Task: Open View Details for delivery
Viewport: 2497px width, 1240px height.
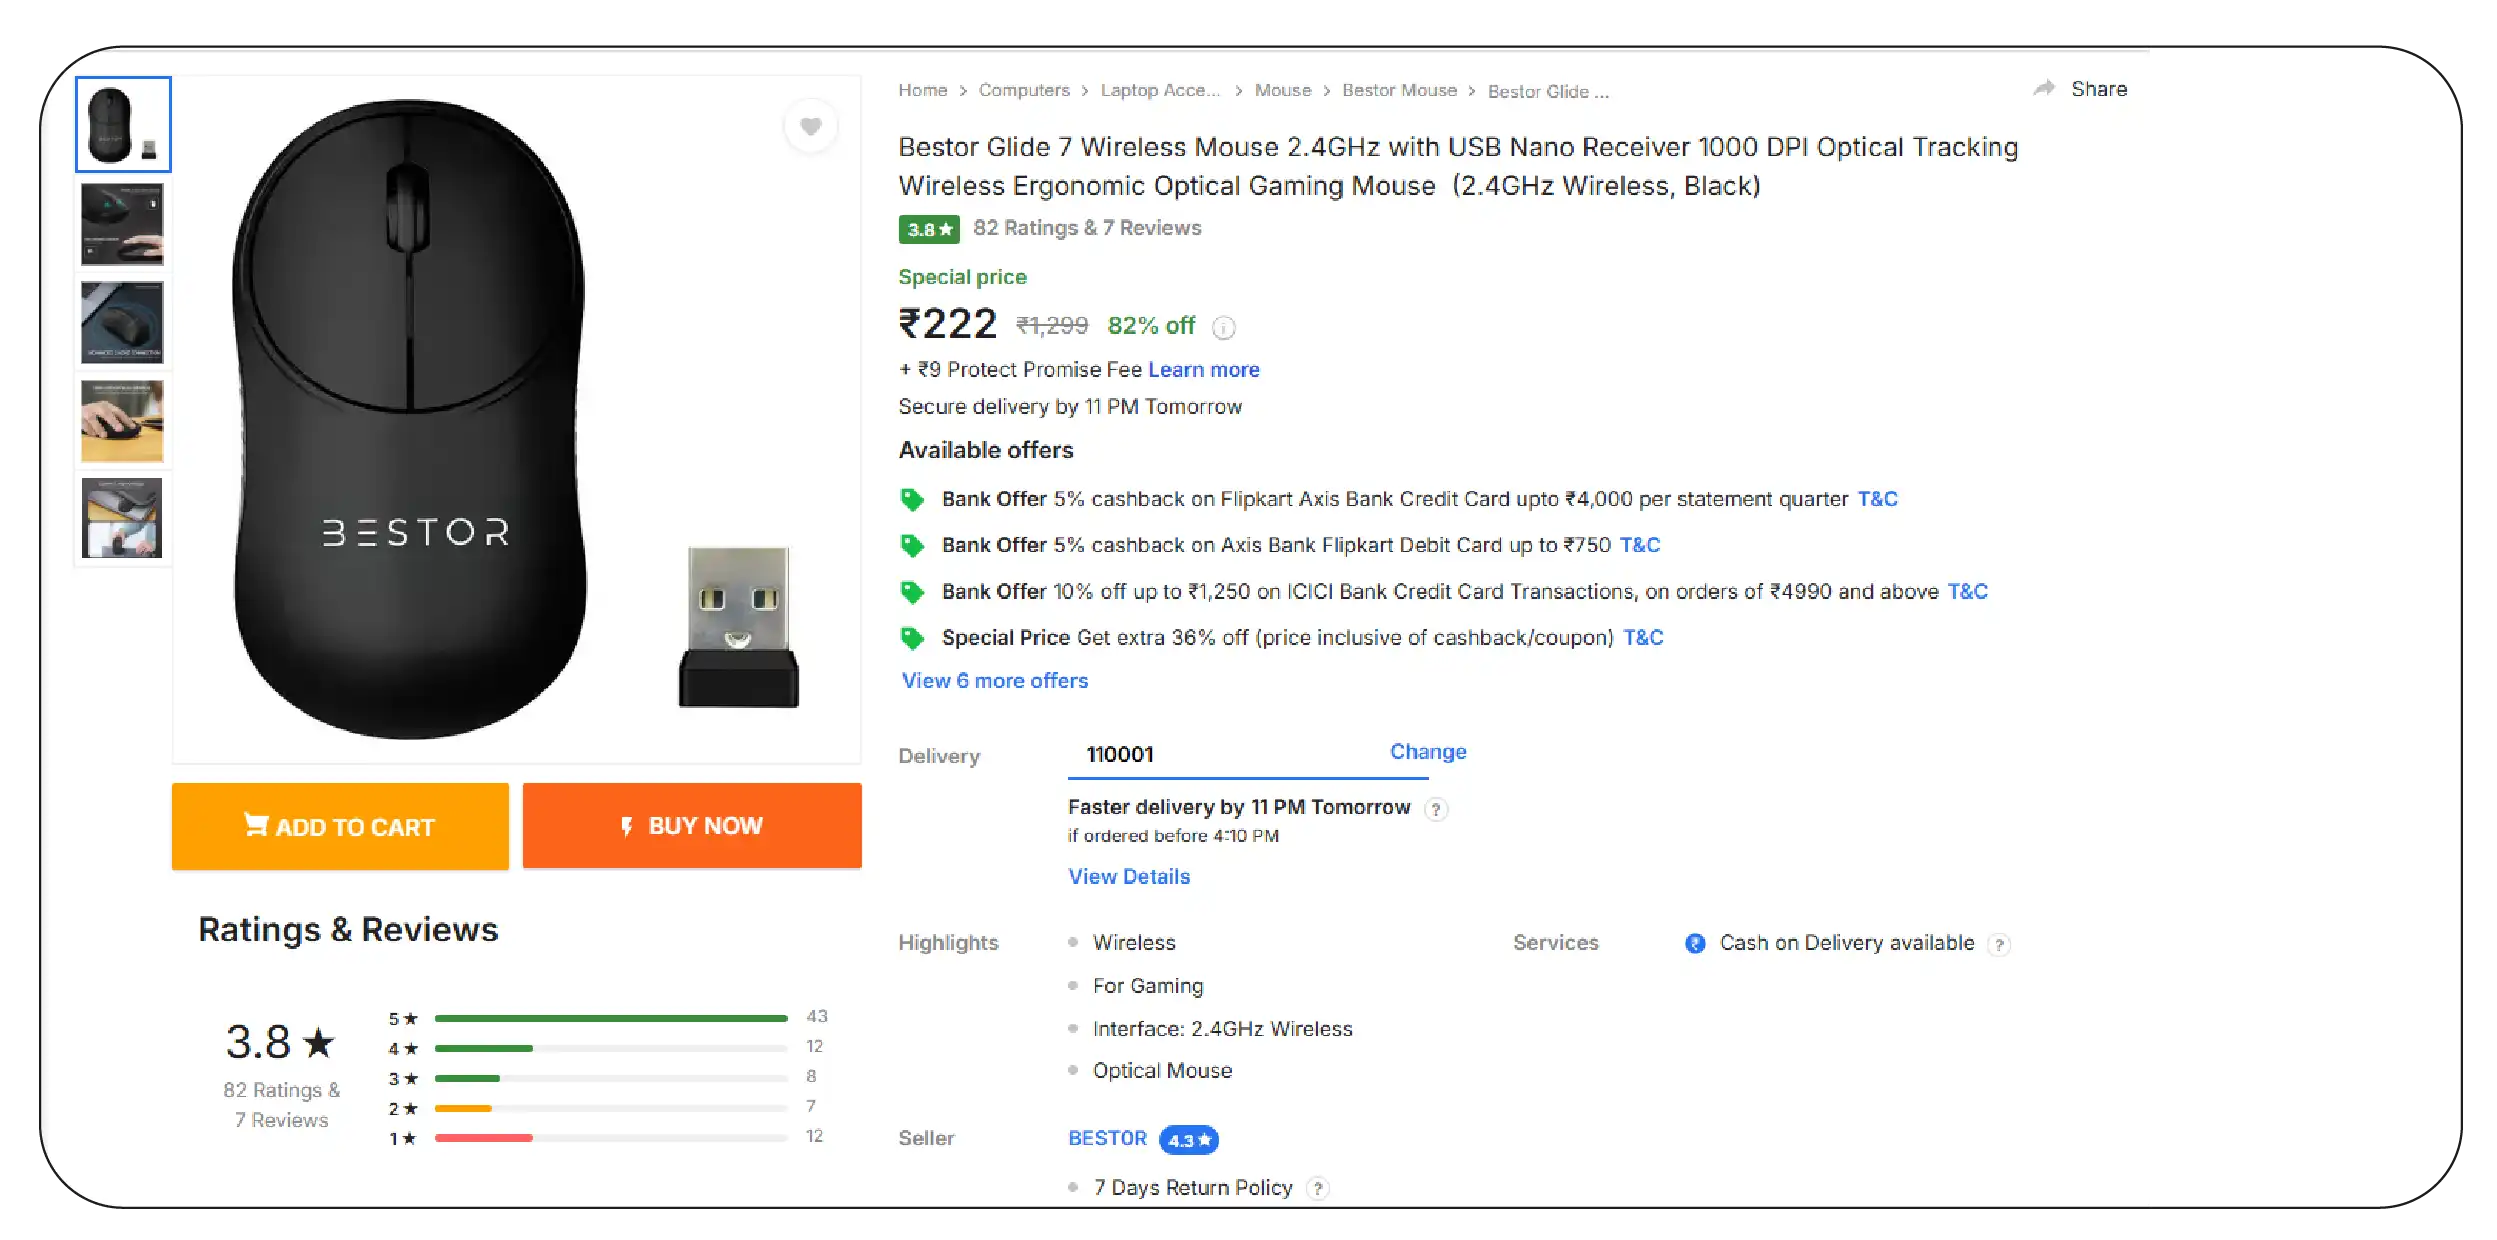Action: click(x=1129, y=877)
